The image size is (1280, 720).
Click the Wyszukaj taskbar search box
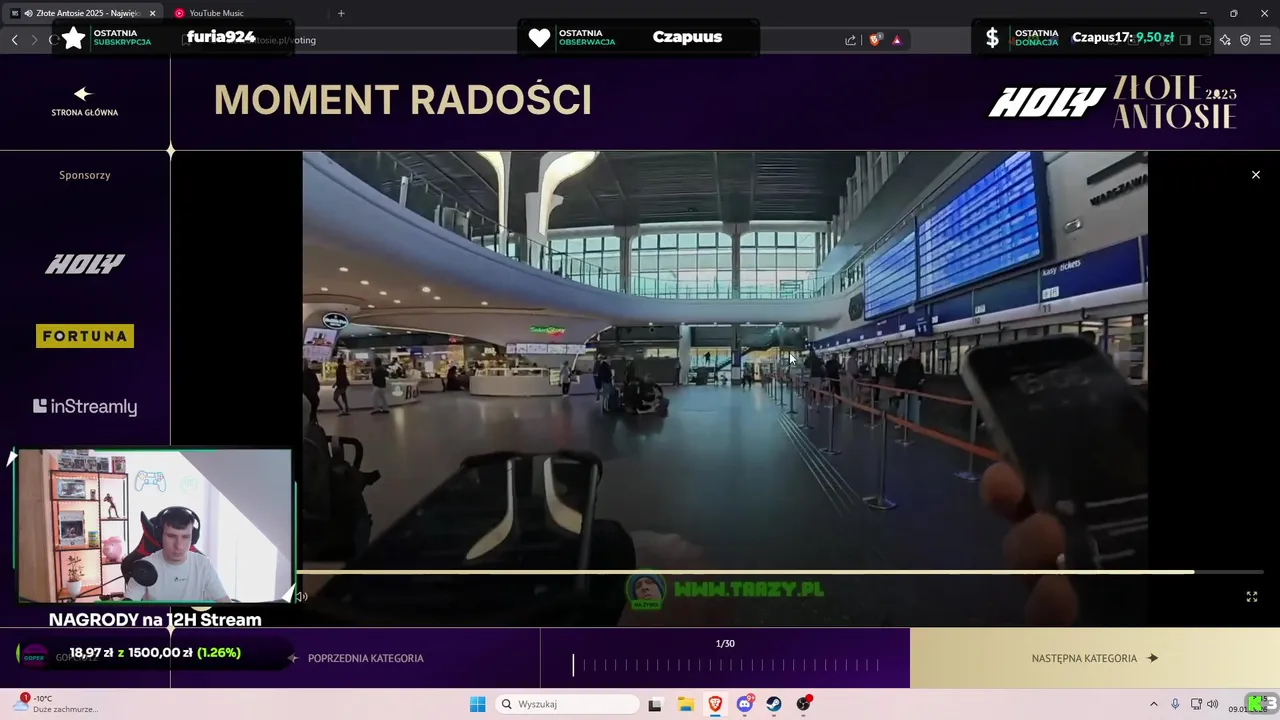tap(568, 704)
